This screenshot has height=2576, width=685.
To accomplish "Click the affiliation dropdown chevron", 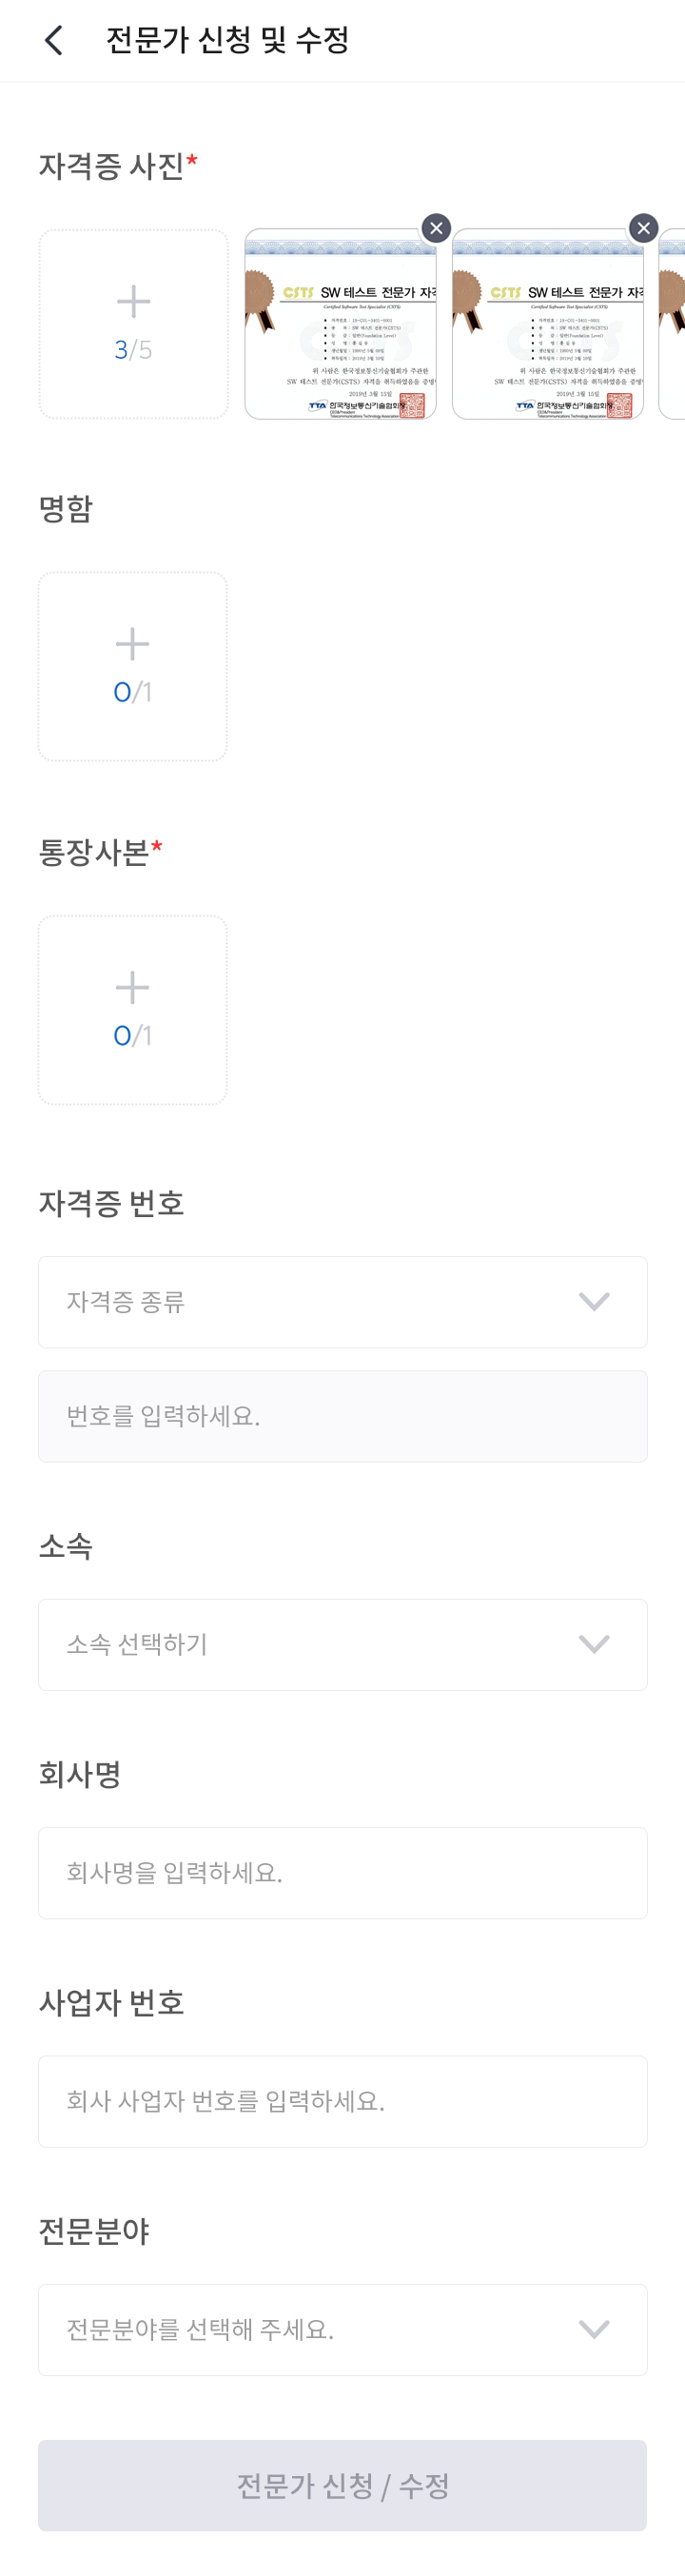I will point(594,1645).
